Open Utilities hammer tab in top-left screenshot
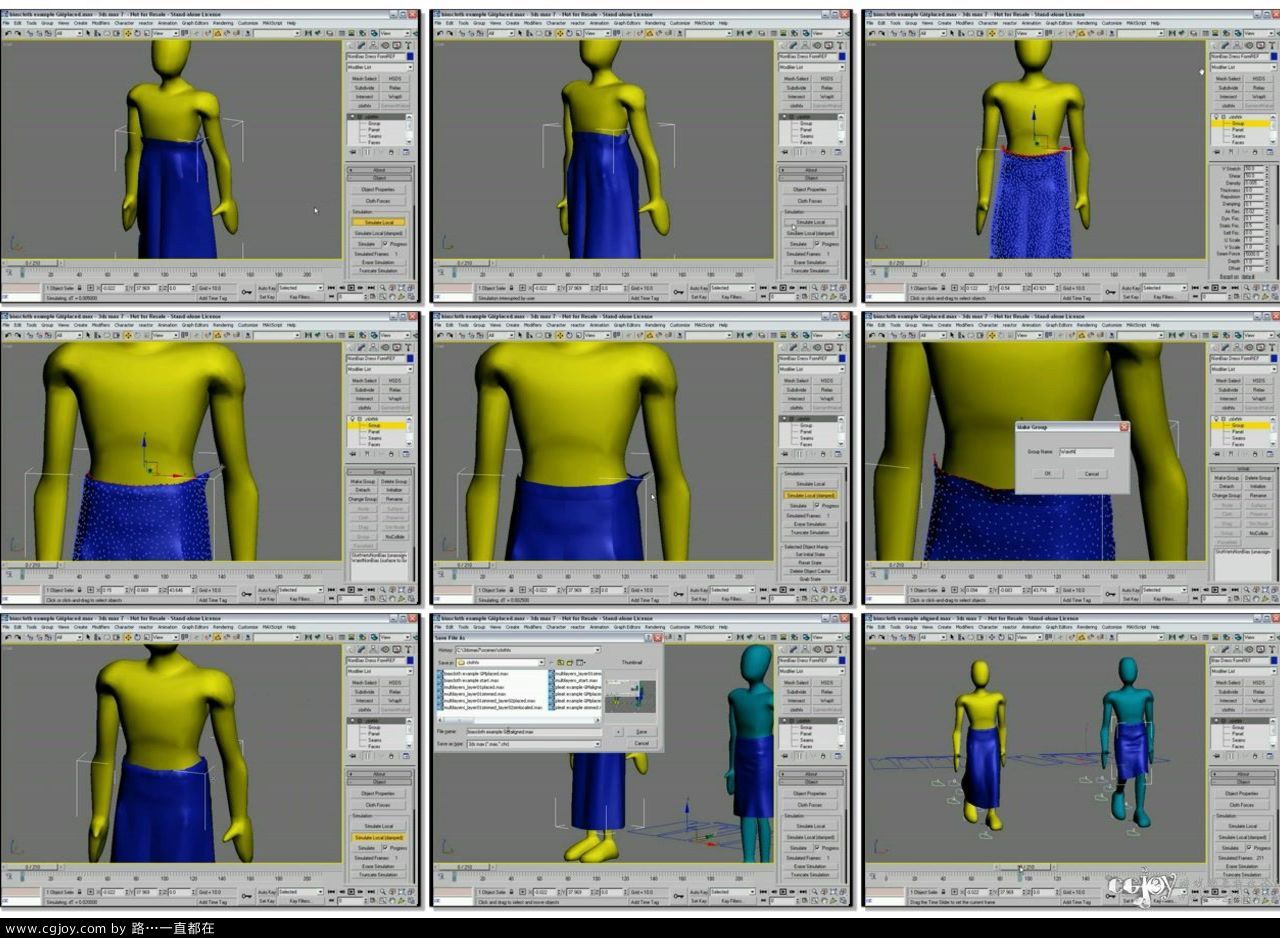Screen dimensions: 1280x938 pyautogui.click(x=408, y=45)
